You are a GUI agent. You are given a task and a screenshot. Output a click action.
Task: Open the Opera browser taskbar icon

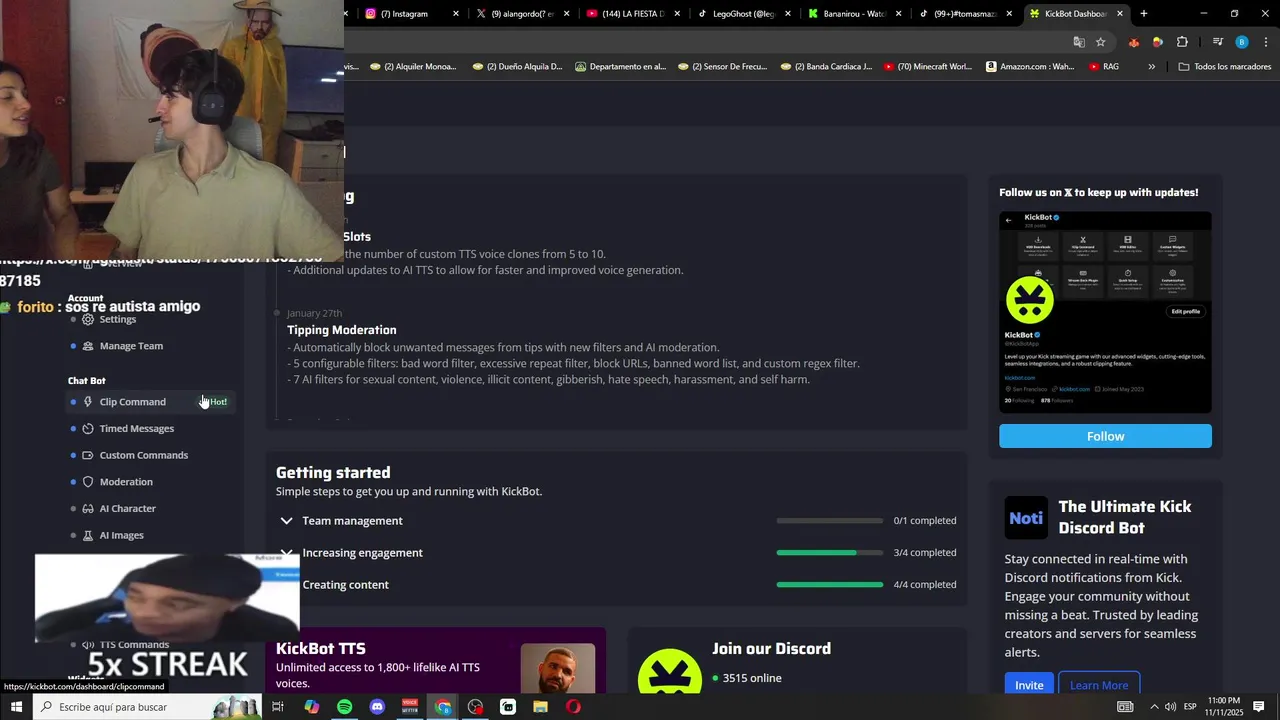tap(573, 707)
